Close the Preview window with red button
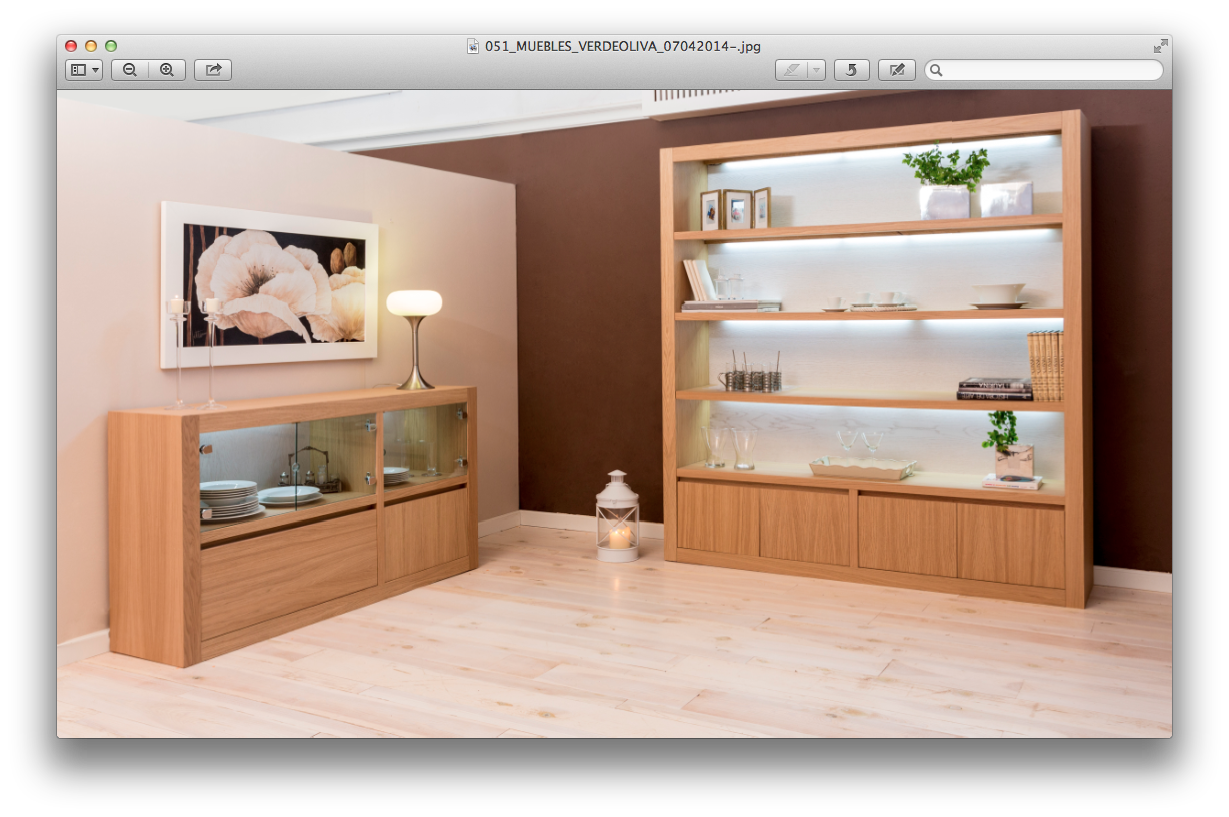This screenshot has height=817, width=1229. [x=71, y=46]
